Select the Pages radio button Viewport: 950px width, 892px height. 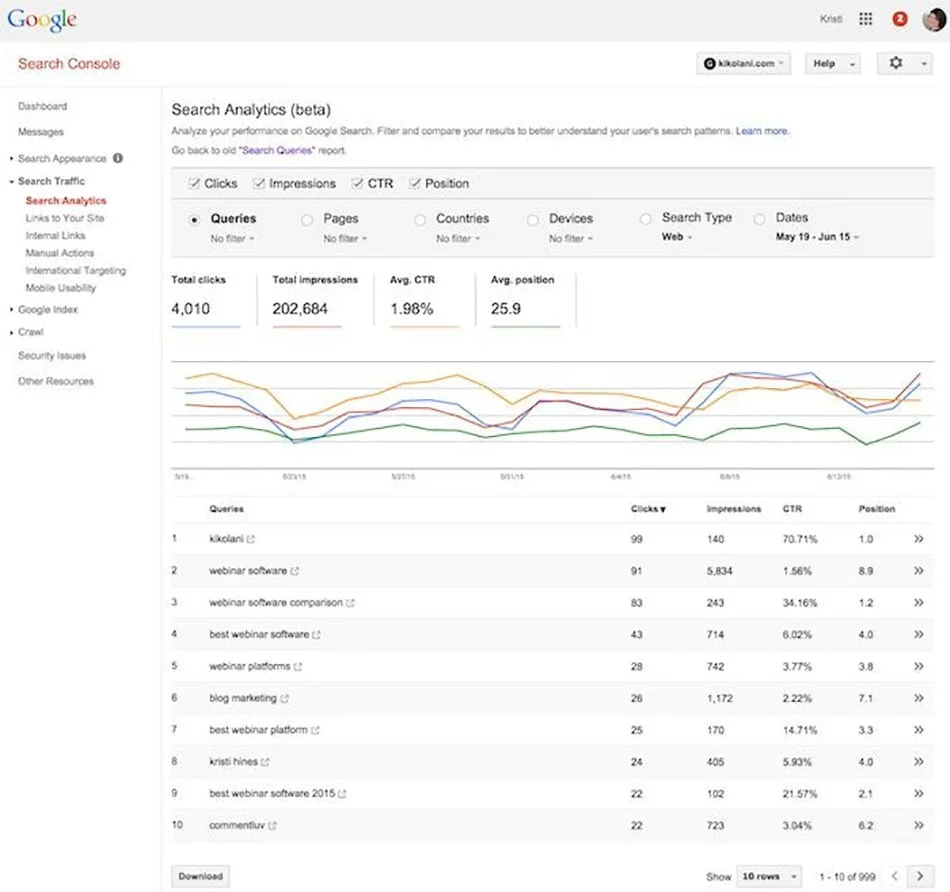[x=309, y=219]
